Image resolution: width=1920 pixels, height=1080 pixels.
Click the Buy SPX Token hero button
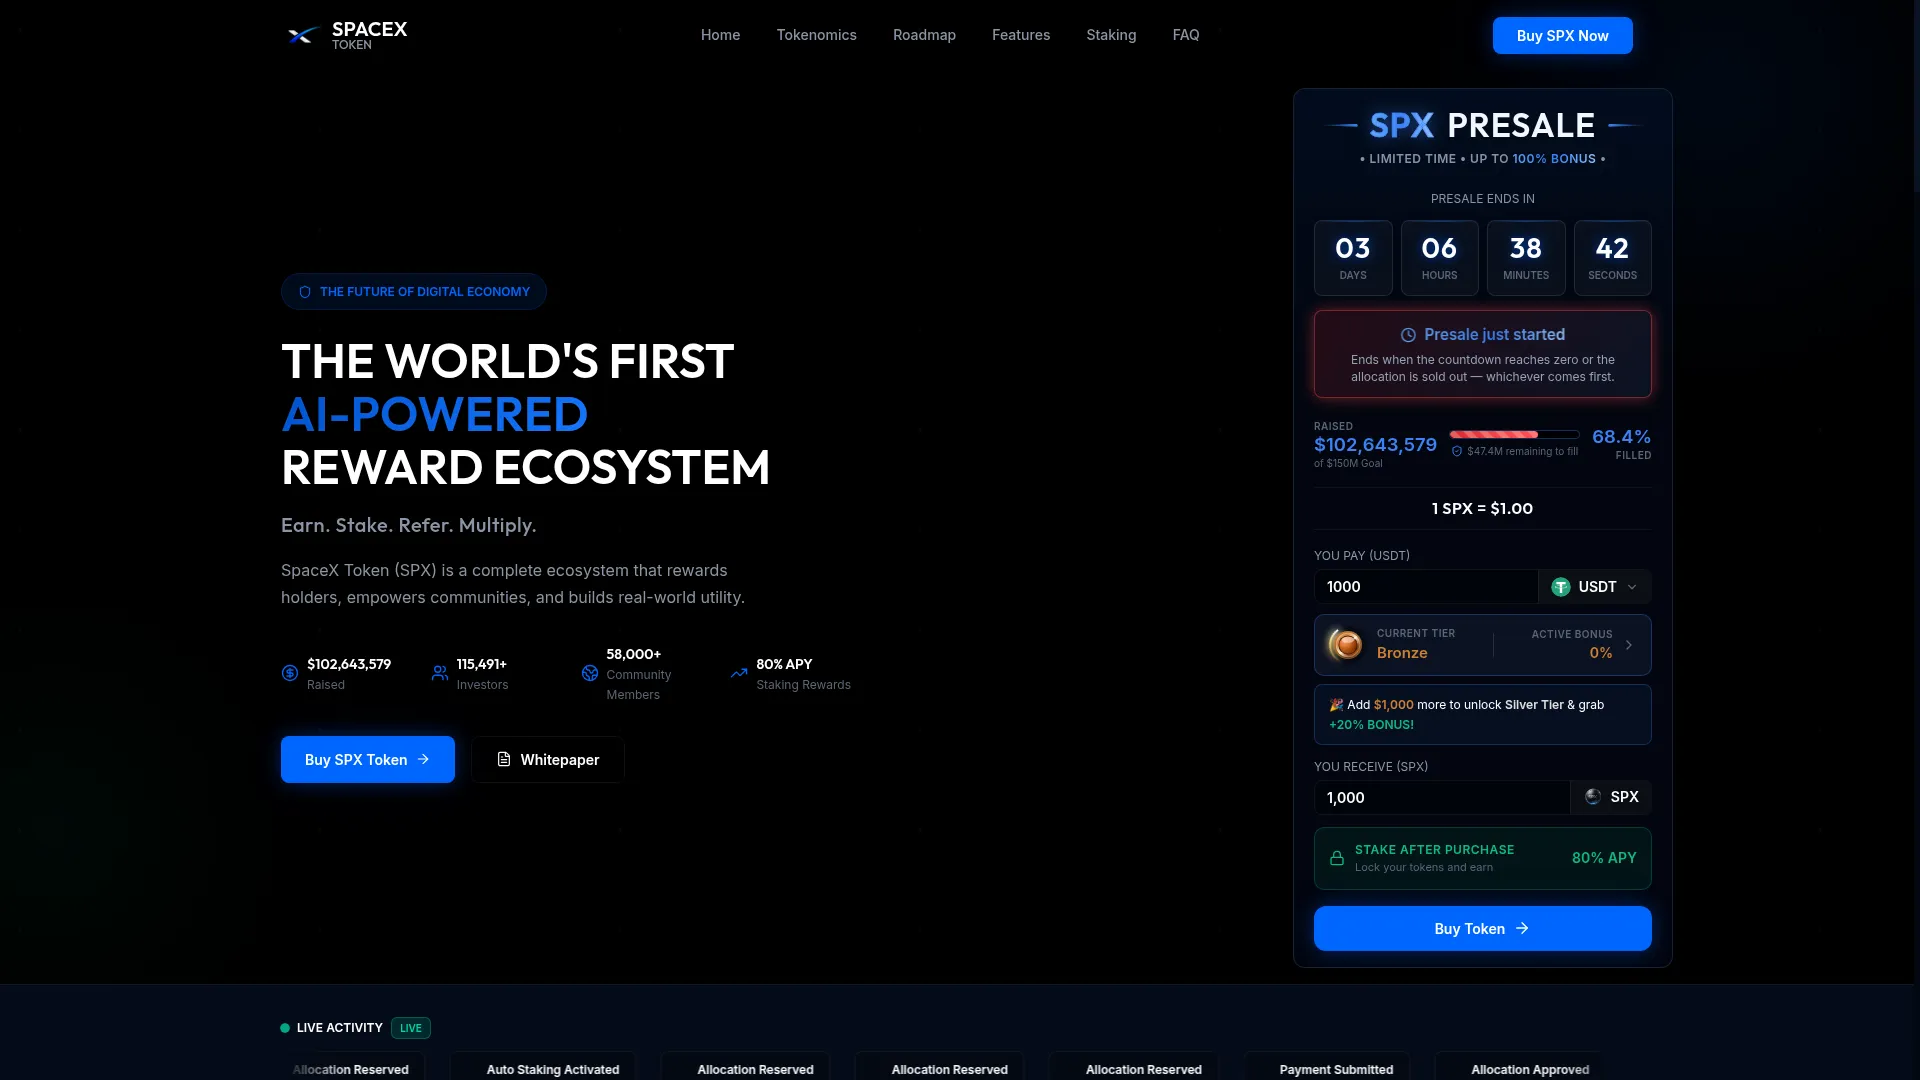click(x=368, y=759)
